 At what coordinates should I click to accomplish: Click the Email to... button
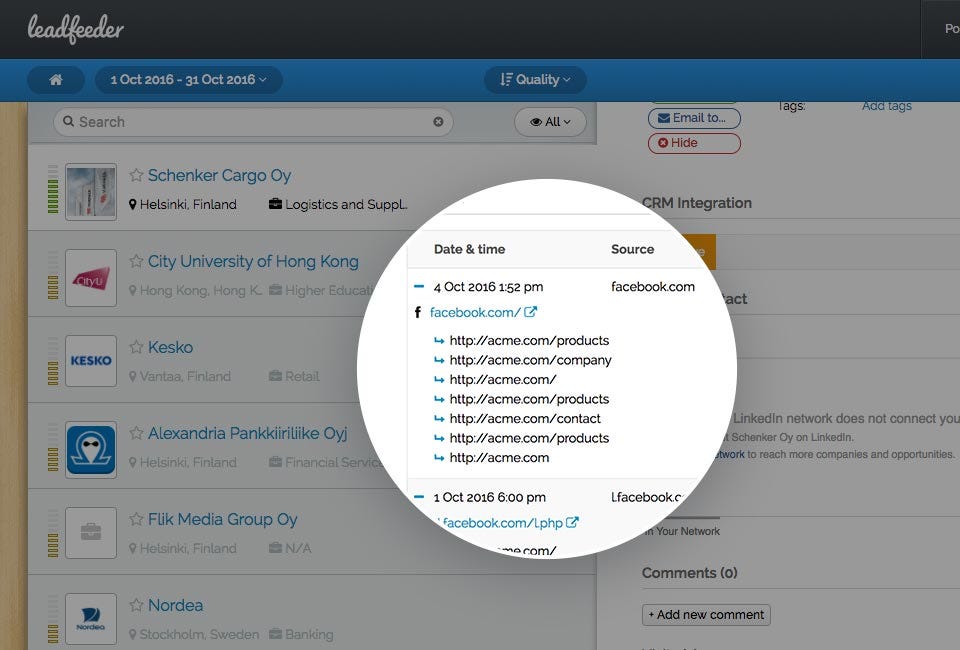click(694, 118)
